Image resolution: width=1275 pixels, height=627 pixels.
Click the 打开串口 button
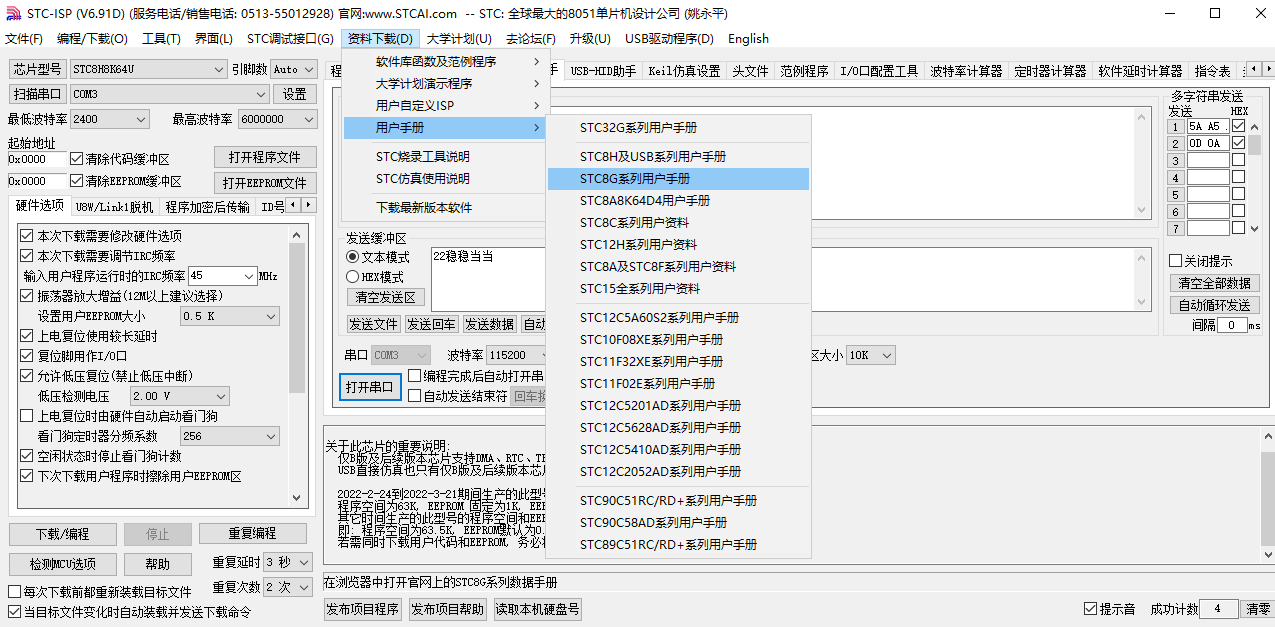370,387
